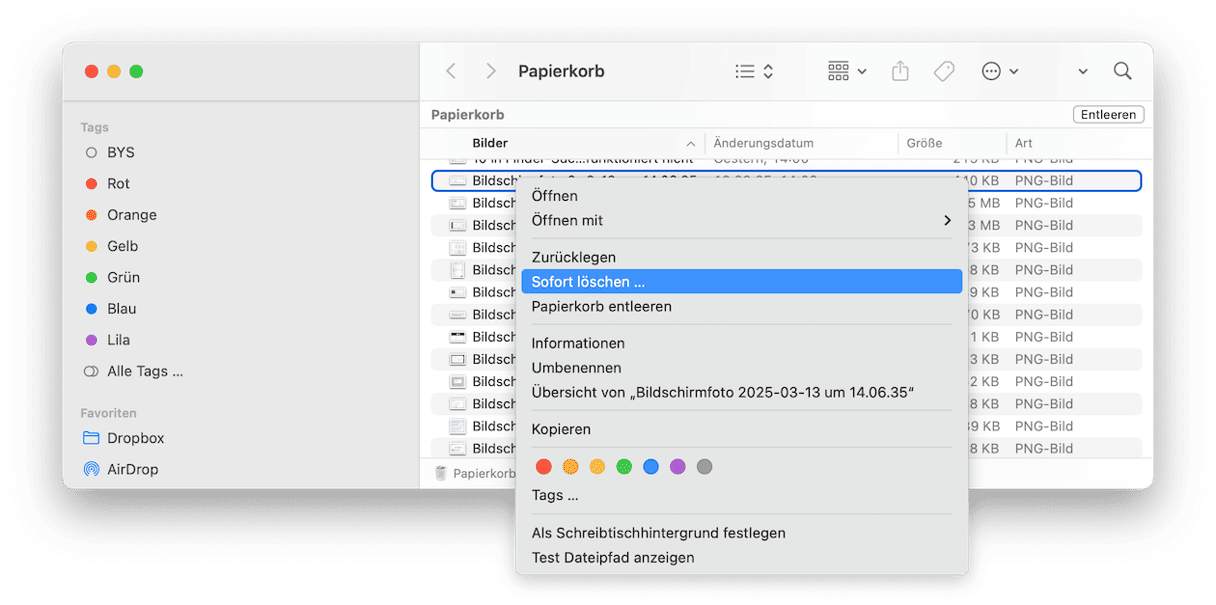Click the red close window button
The height and width of the screenshot is (605, 1216).
coord(92,71)
